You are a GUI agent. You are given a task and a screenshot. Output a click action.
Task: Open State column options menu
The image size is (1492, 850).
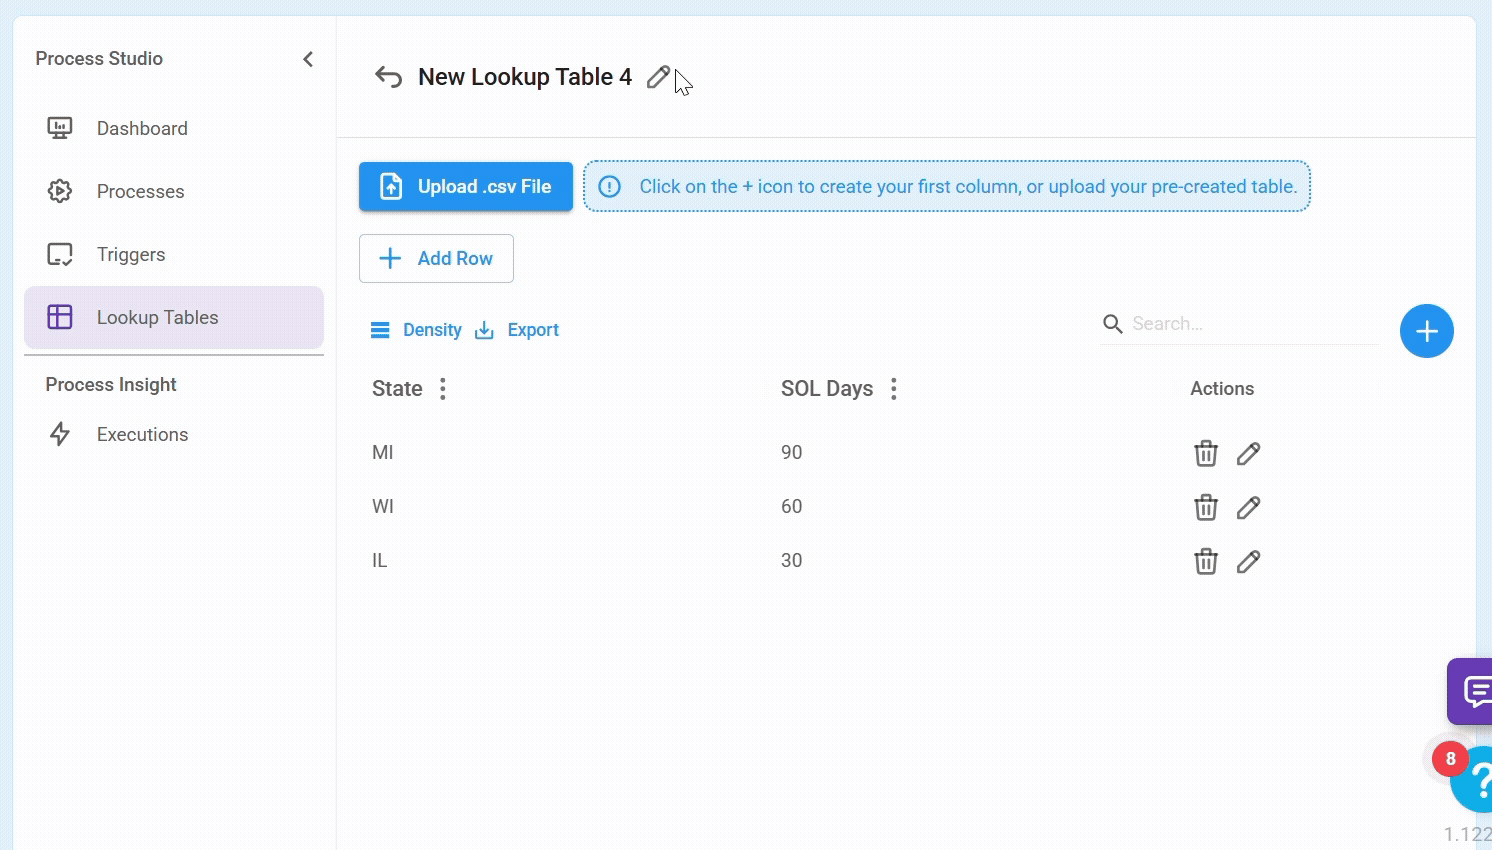click(443, 389)
